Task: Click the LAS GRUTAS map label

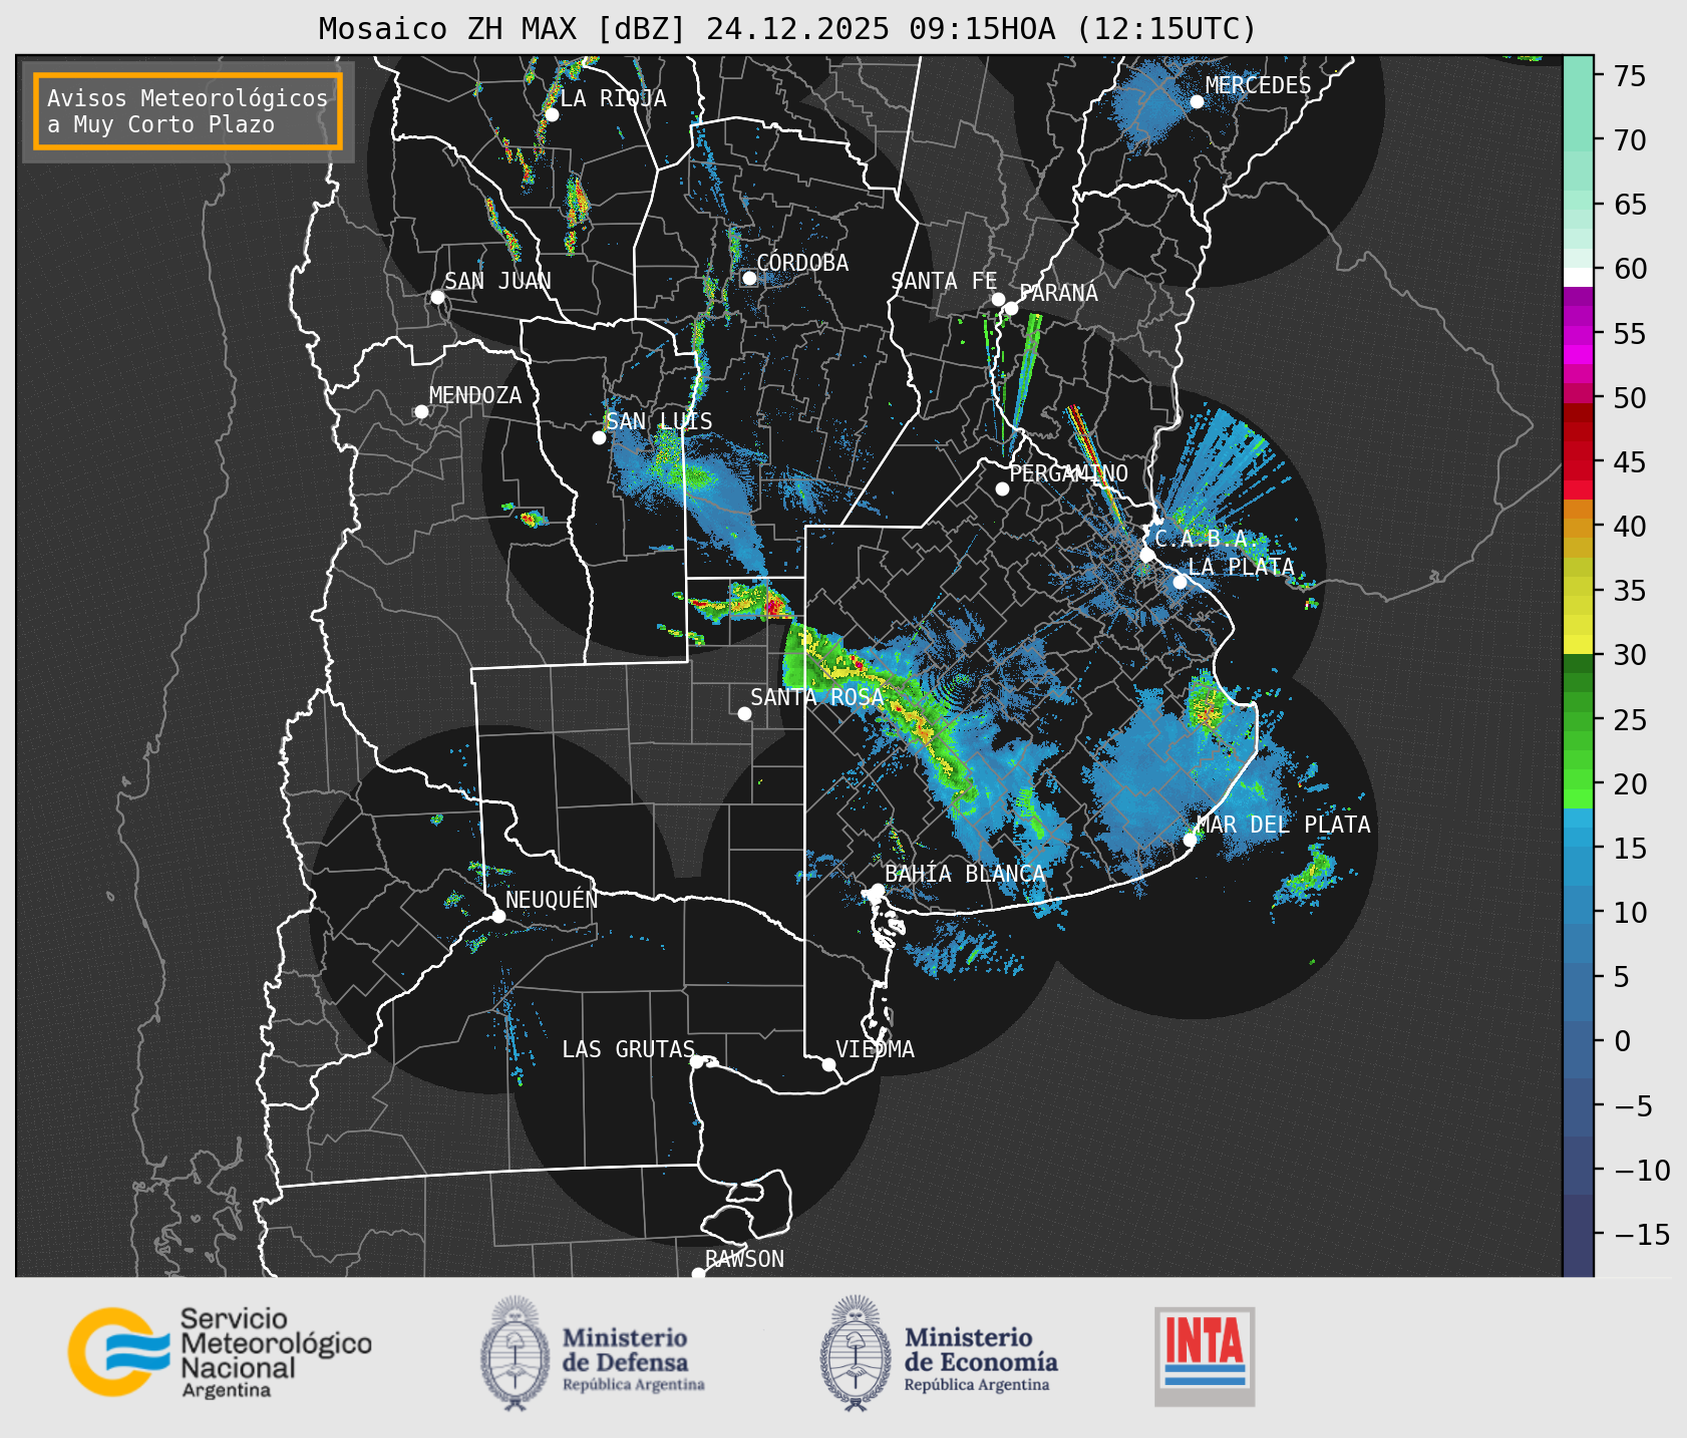Action: pos(628,1049)
